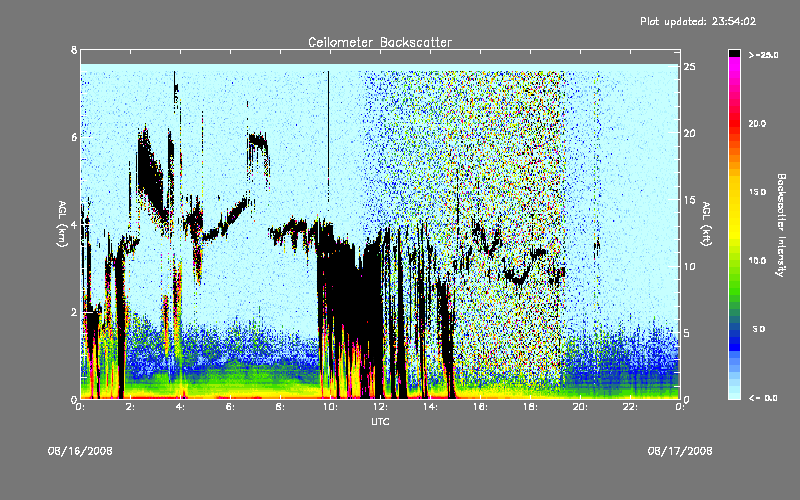This screenshot has width=800, height=500.
Task: Click the "2:" UTC hour tick
Action: [131, 407]
